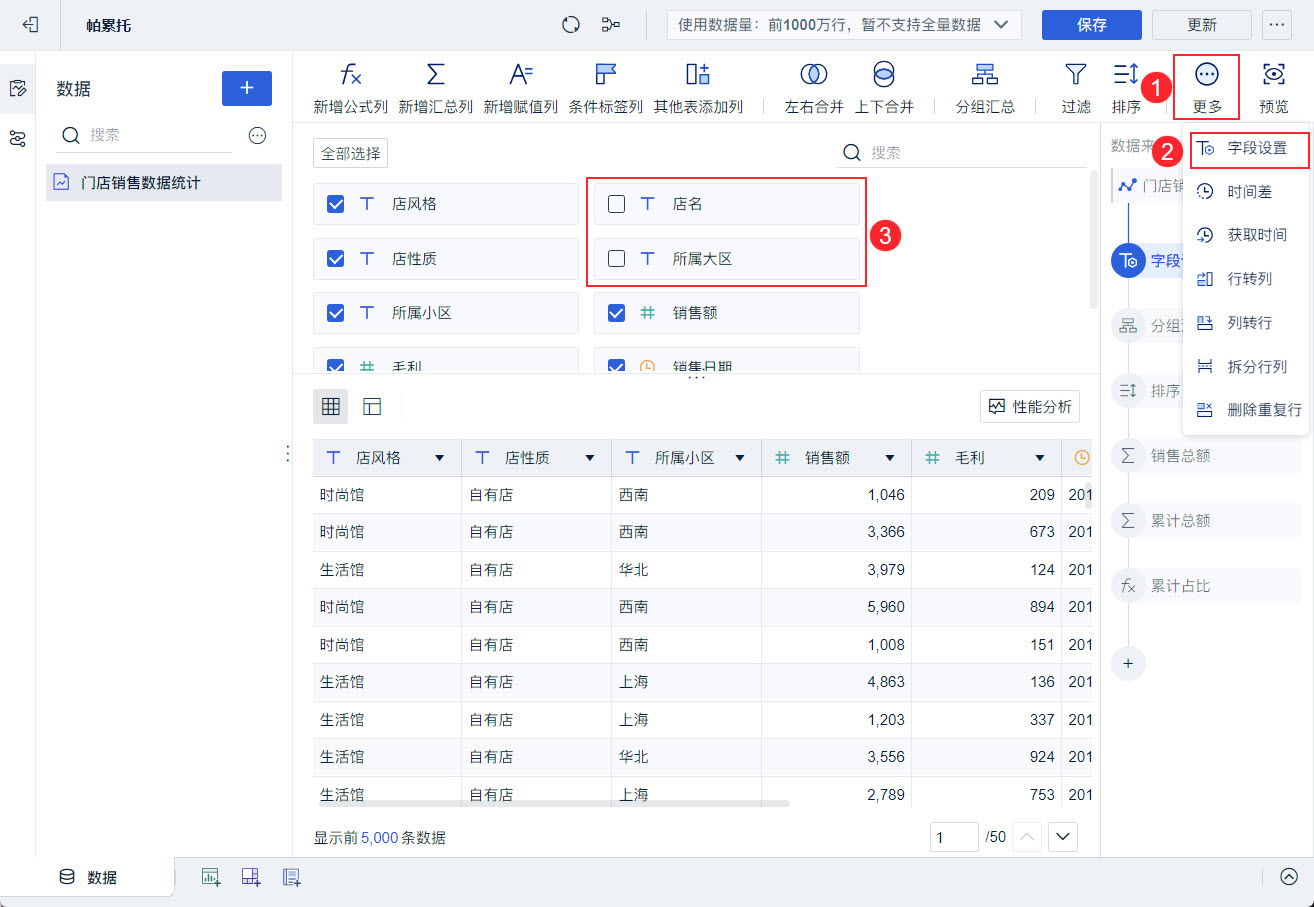Select 时间差 from the More menu
The width and height of the screenshot is (1314, 907).
(x=1246, y=191)
